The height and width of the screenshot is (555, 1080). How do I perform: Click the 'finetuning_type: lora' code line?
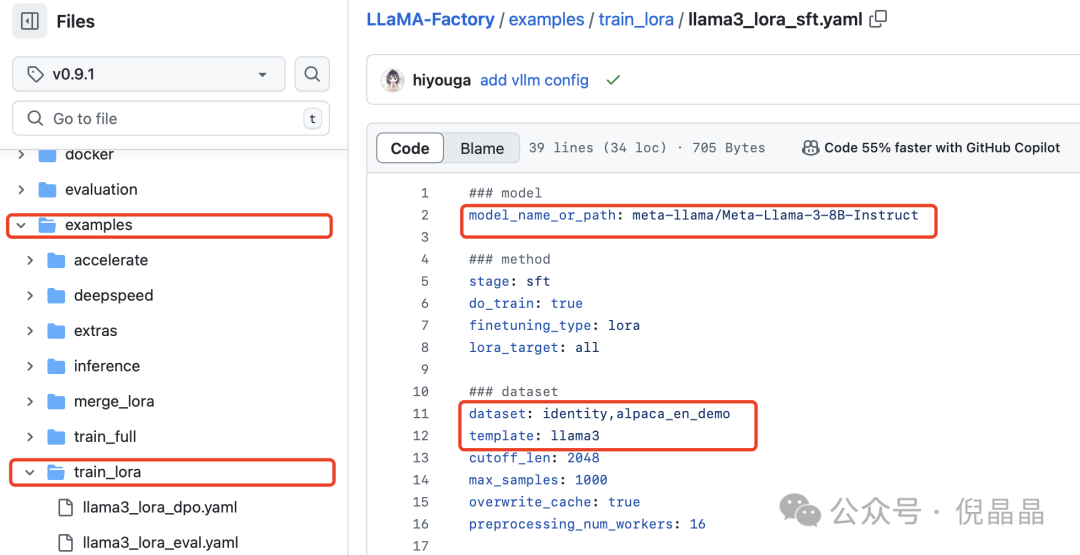pos(554,325)
